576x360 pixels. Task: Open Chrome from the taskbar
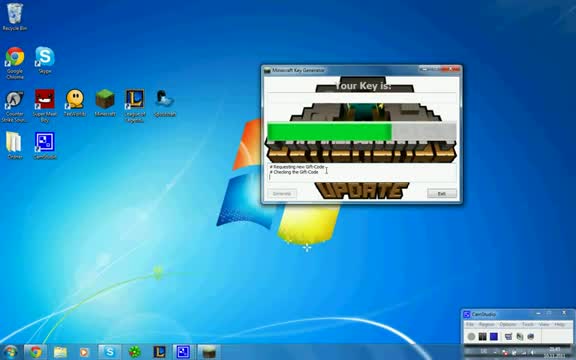pos(36,352)
